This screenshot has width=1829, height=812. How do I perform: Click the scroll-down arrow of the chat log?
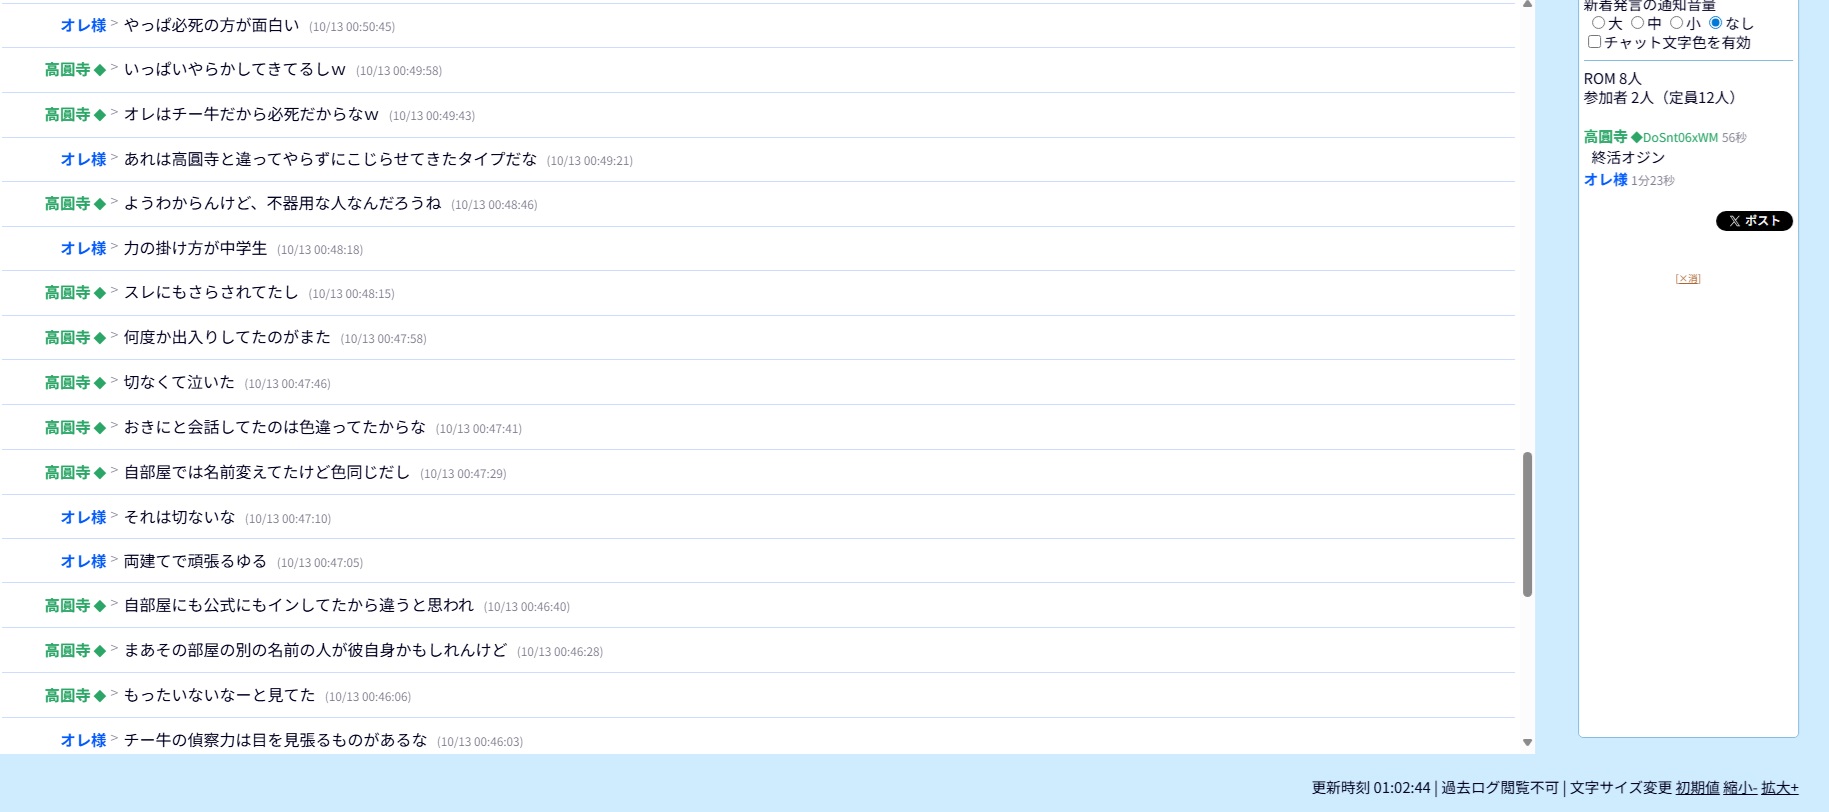pos(1527,742)
